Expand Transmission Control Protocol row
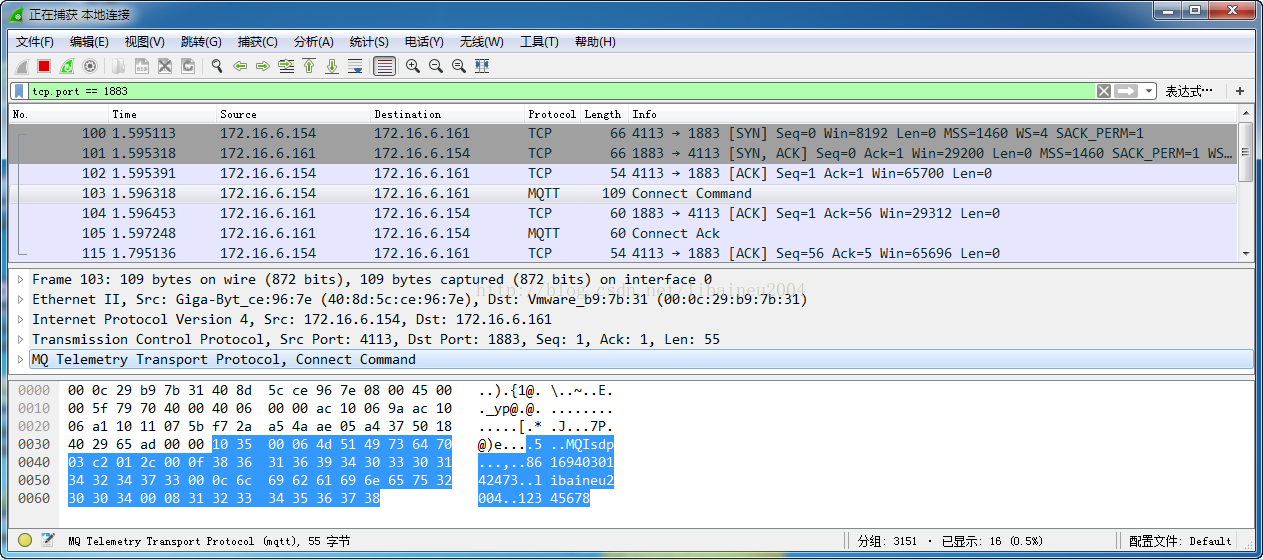The width and height of the screenshot is (1263, 559). [x=21, y=339]
